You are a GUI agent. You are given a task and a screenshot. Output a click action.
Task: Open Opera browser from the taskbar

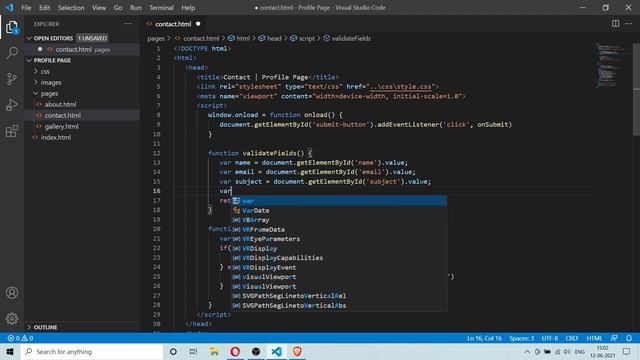click(x=235, y=351)
